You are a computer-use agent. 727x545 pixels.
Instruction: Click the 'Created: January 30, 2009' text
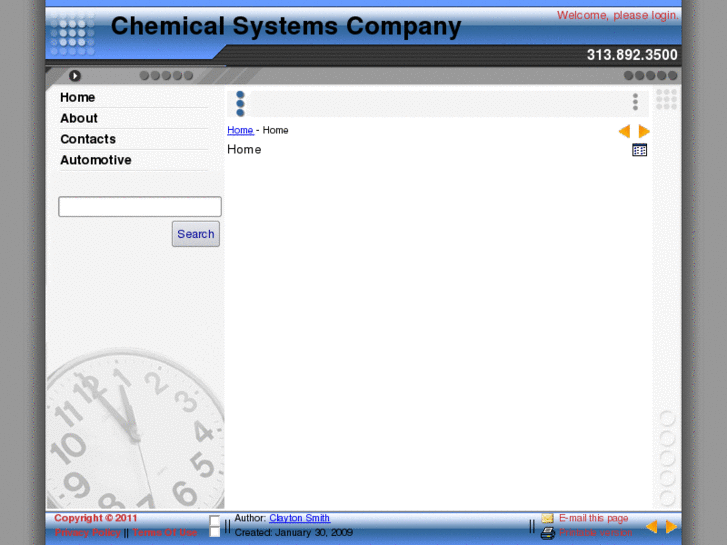[x=293, y=532]
